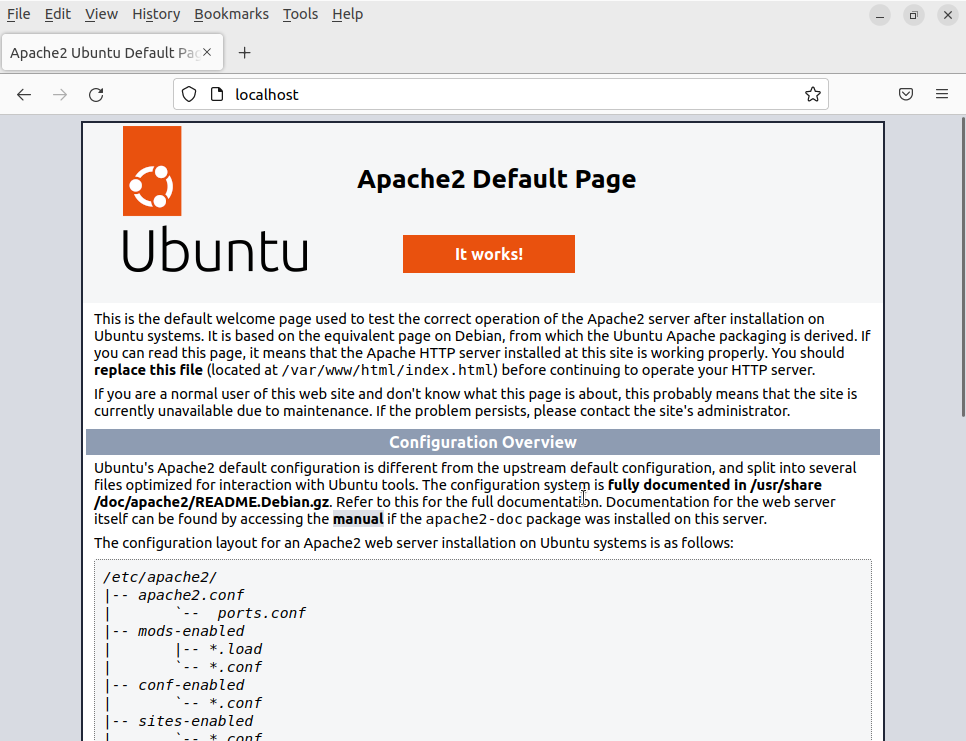Restore down the Firefox window
Image resolution: width=966 pixels, height=741 pixels.
[914, 15]
